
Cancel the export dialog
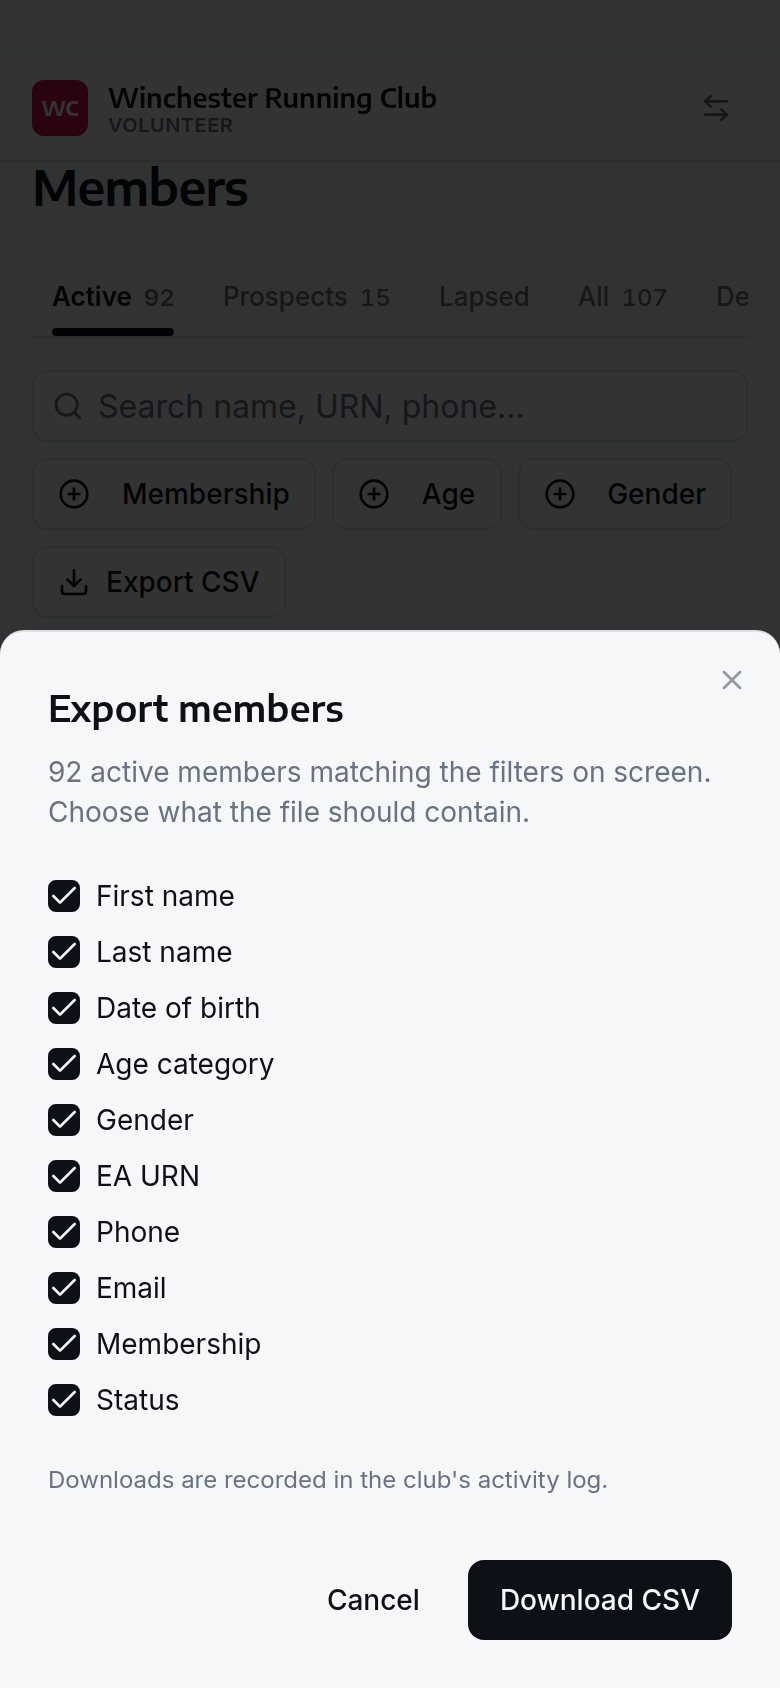point(373,1600)
